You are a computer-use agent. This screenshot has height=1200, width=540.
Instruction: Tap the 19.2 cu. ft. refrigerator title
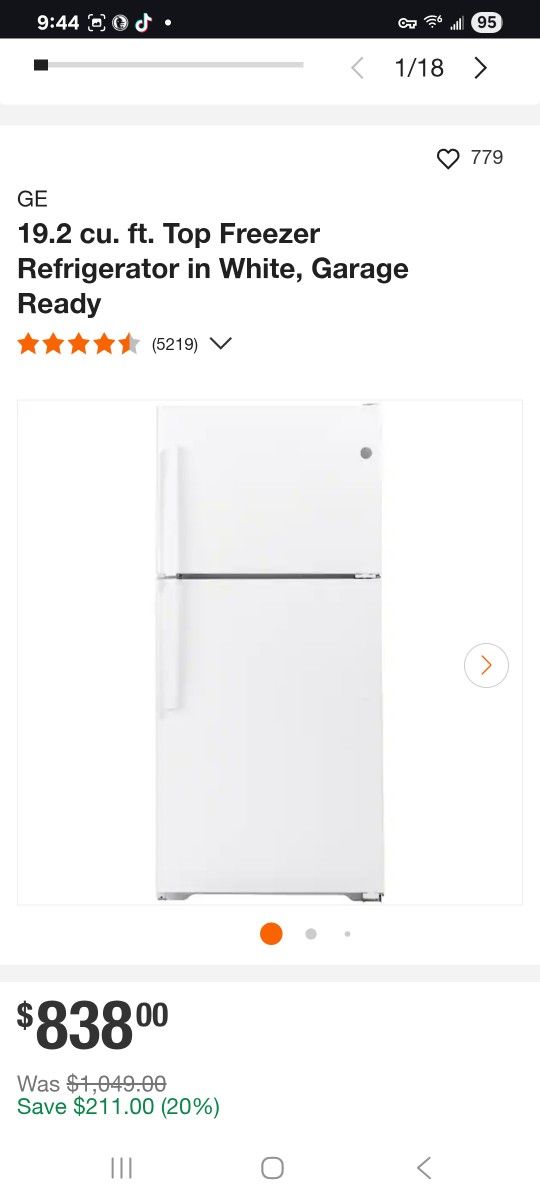(x=213, y=269)
